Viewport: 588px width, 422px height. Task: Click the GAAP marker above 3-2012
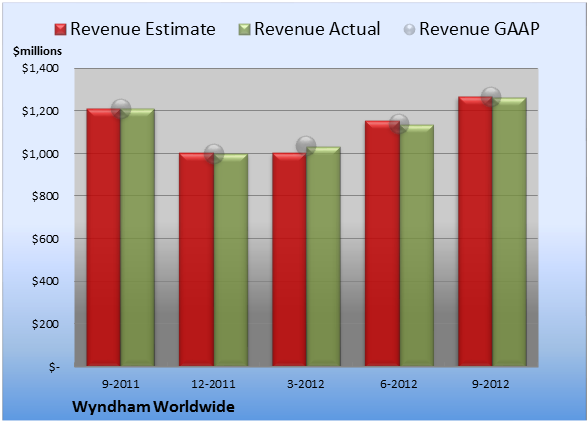(306, 146)
